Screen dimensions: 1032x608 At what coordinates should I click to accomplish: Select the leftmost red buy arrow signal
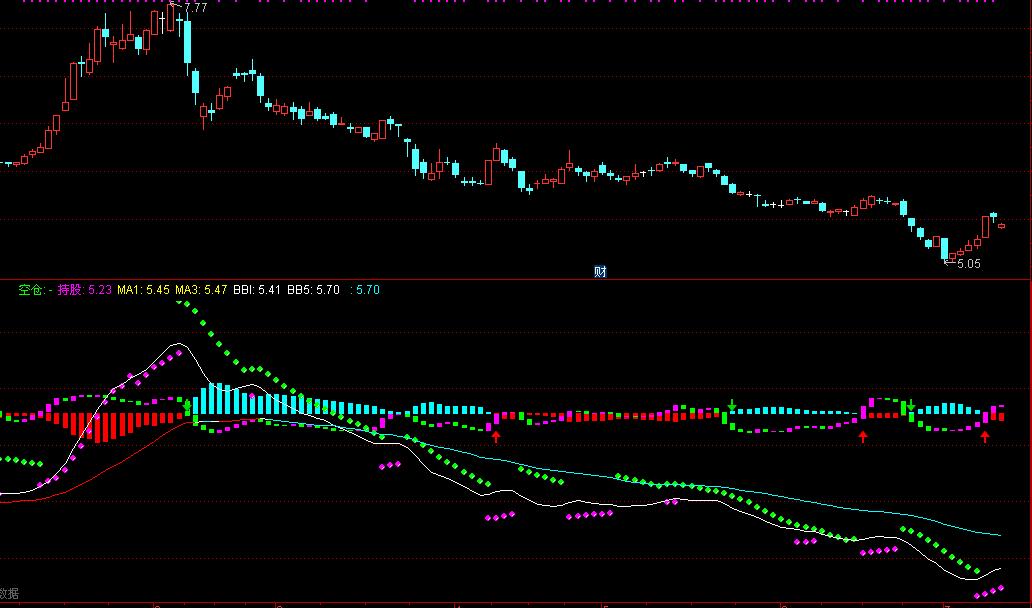496,436
